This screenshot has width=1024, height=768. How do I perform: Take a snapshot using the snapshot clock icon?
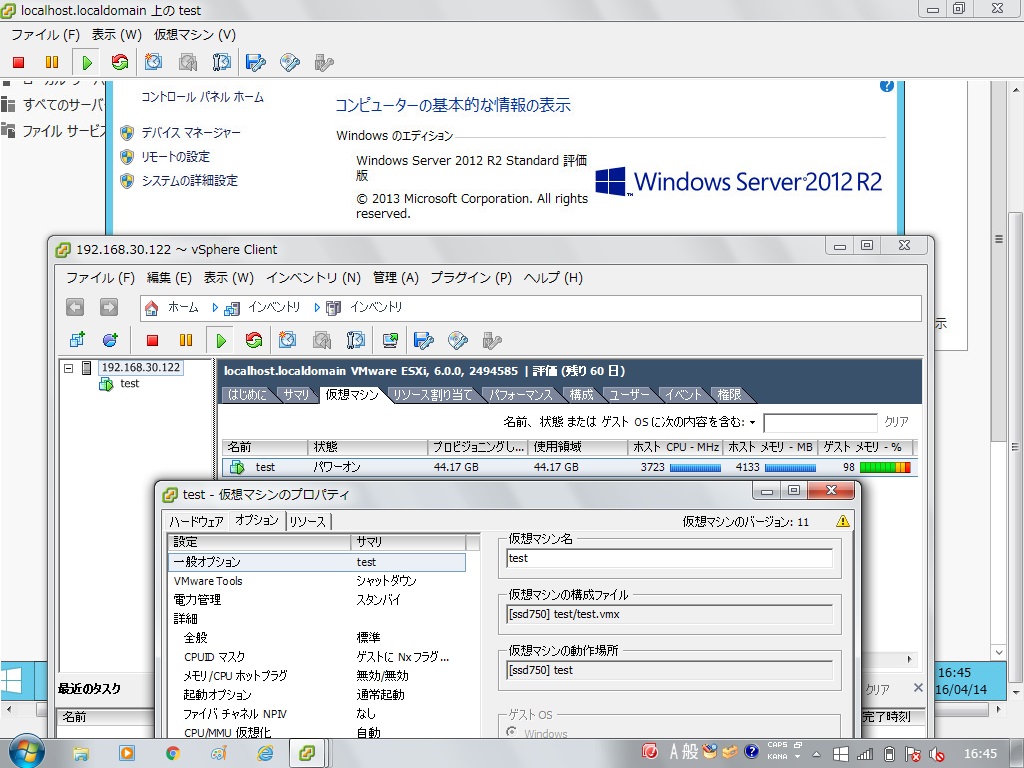point(288,341)
